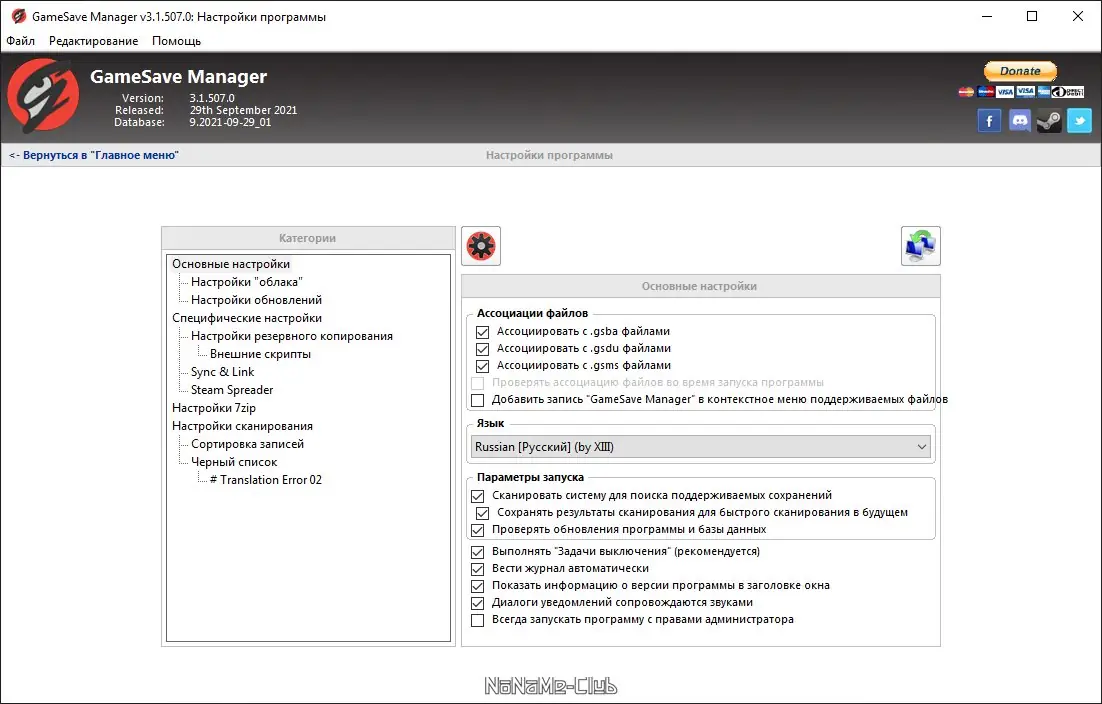Toggle saving scan results for fast scanning

point(482,513)
